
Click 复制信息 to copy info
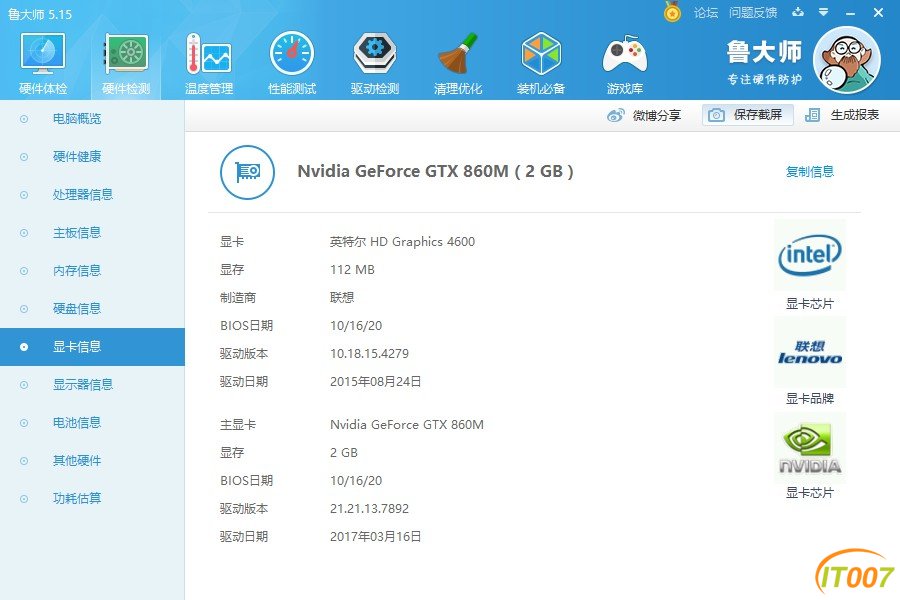pyautogui.click(x=809, y=171)
